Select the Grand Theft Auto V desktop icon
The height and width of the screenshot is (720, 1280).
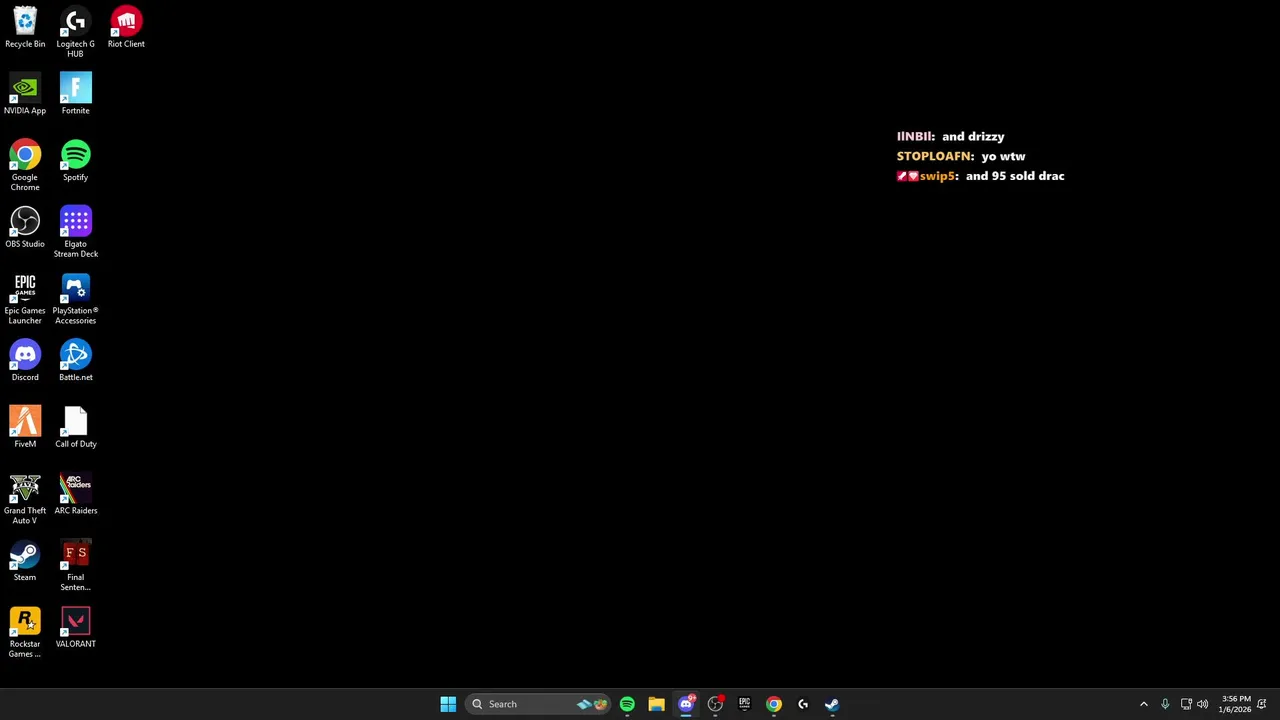(25, 499)
